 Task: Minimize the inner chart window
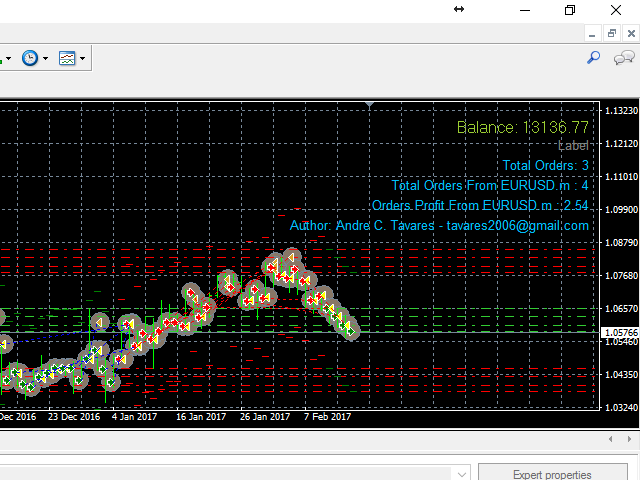(593, 33)
